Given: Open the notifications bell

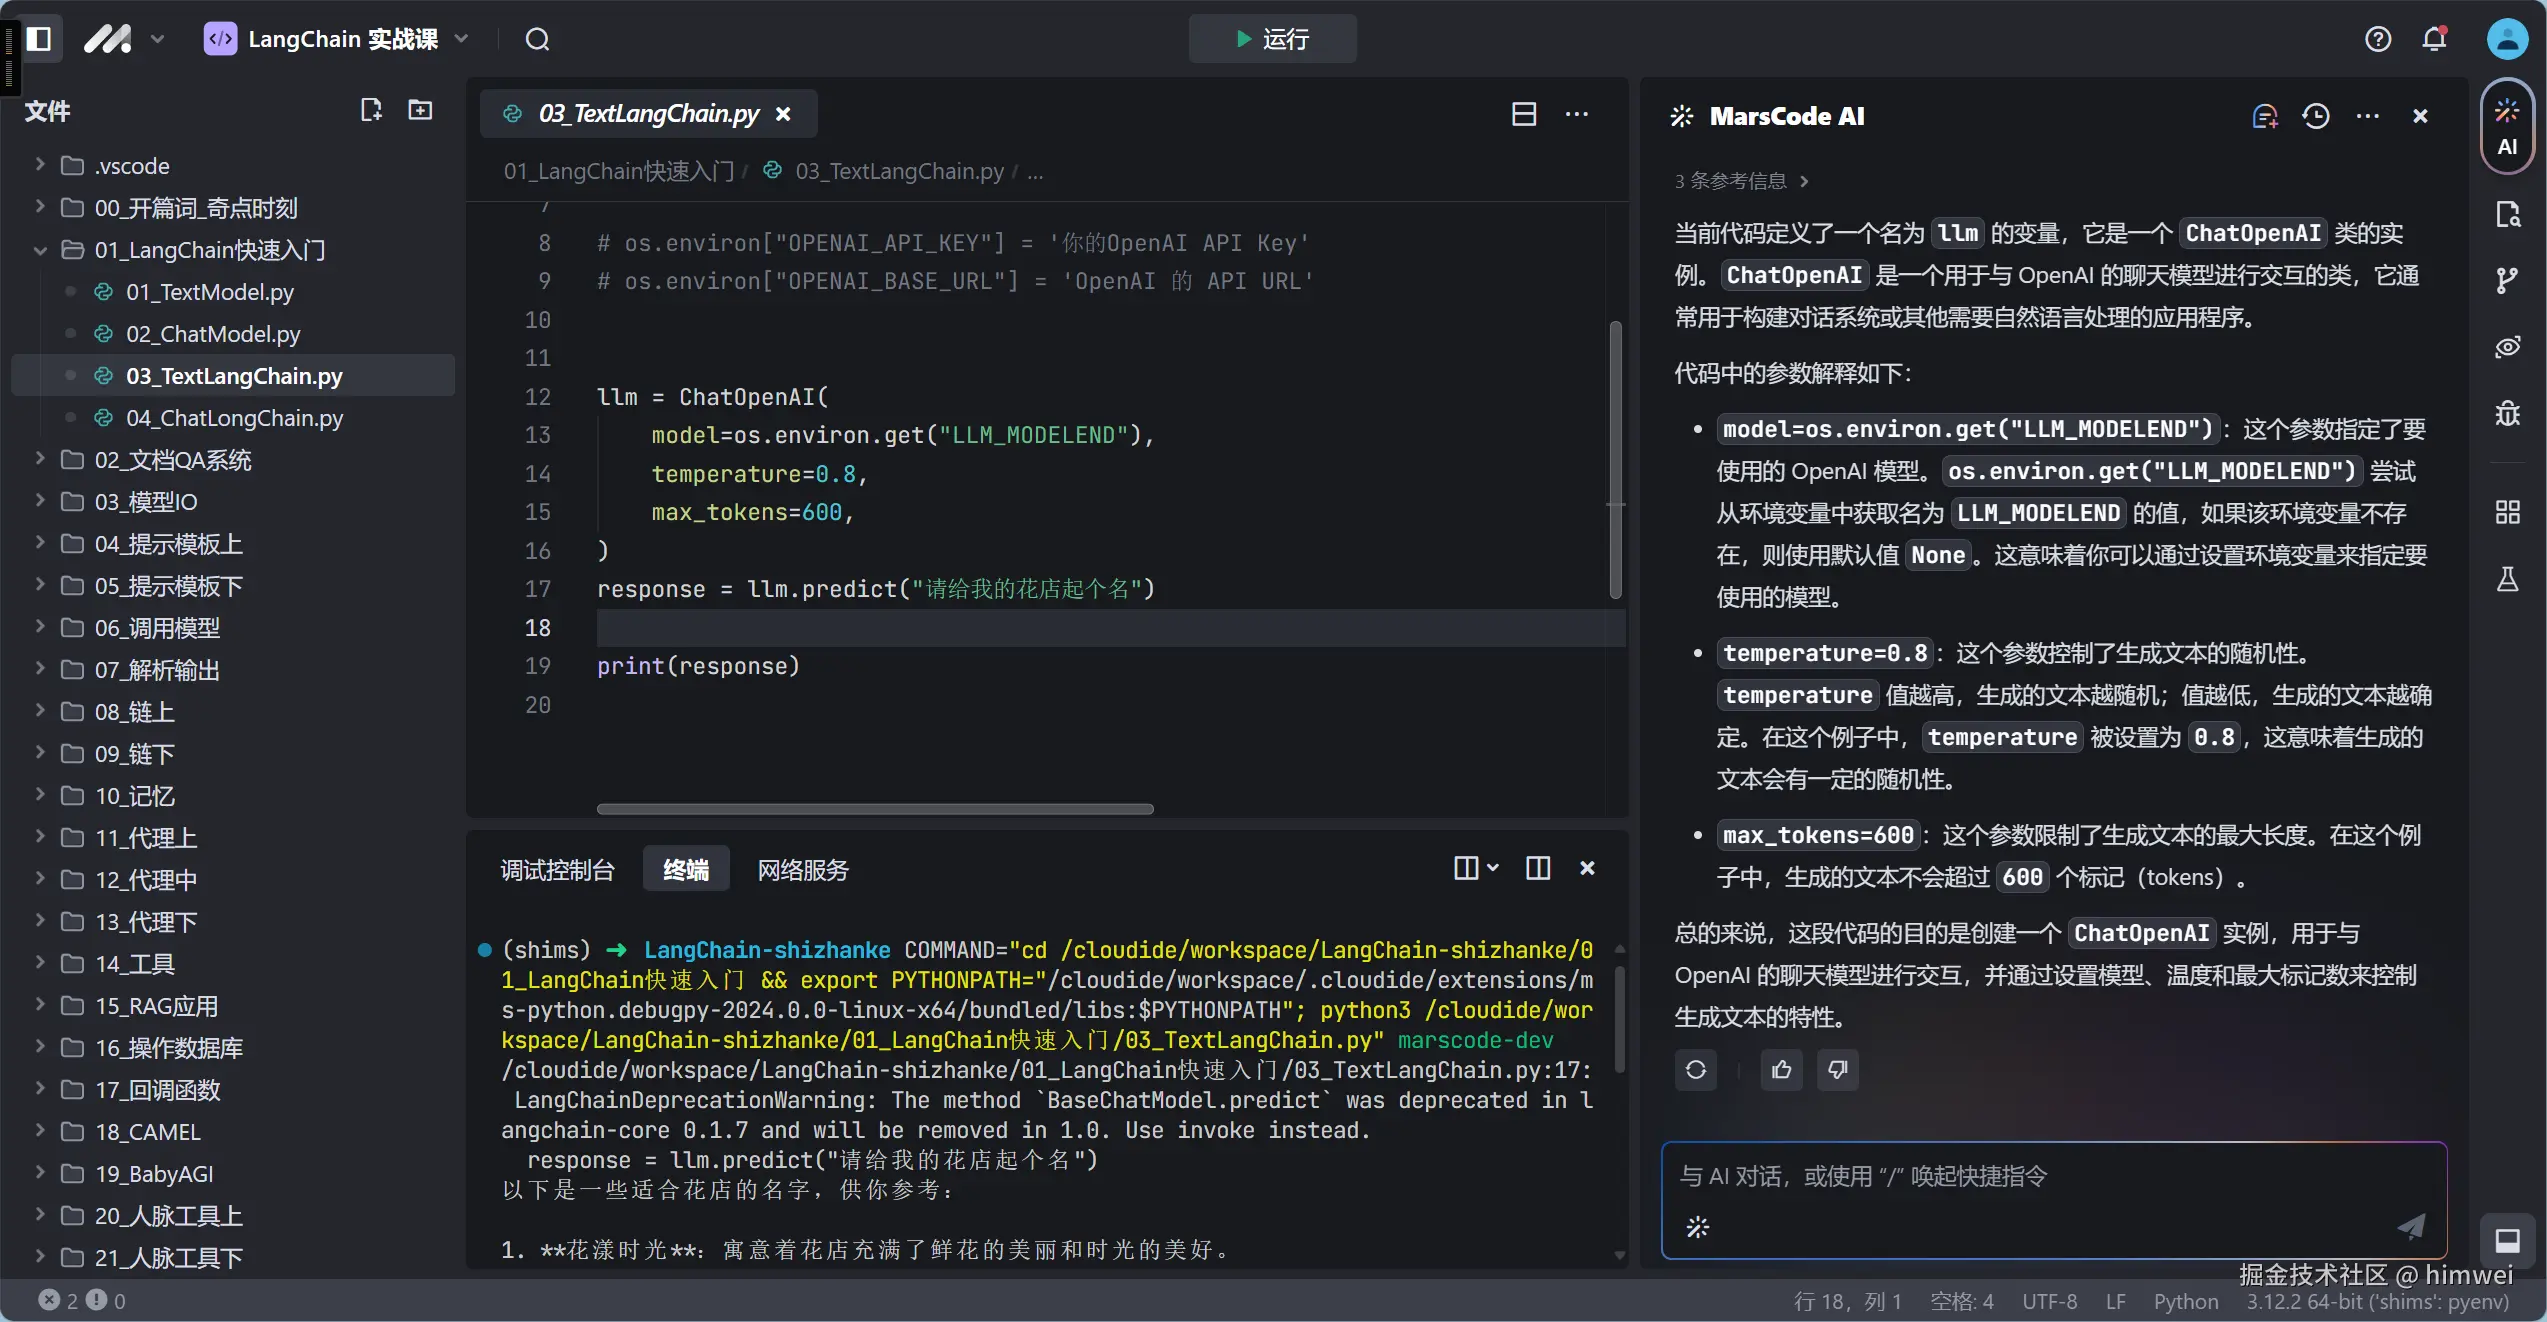Looking at the screenshot, I should [2434, 39].
